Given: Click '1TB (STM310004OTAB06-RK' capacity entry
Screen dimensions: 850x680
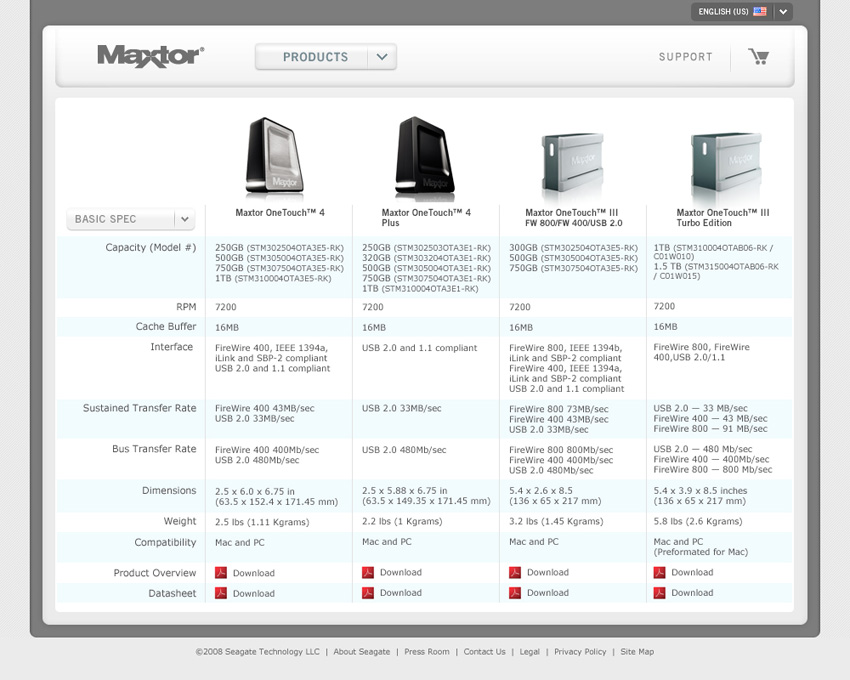Looking at the screenshot, I should pos(713,248).
